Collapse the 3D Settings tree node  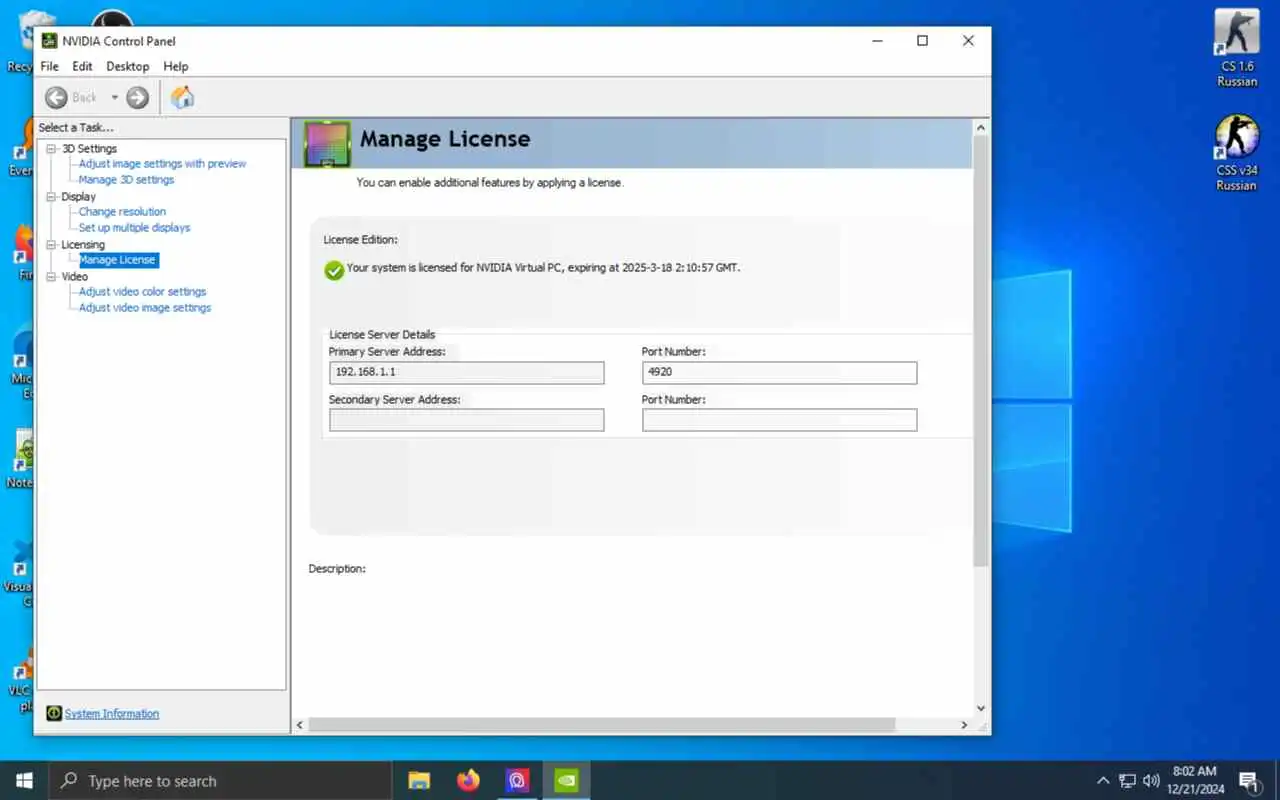coord(52,149)
